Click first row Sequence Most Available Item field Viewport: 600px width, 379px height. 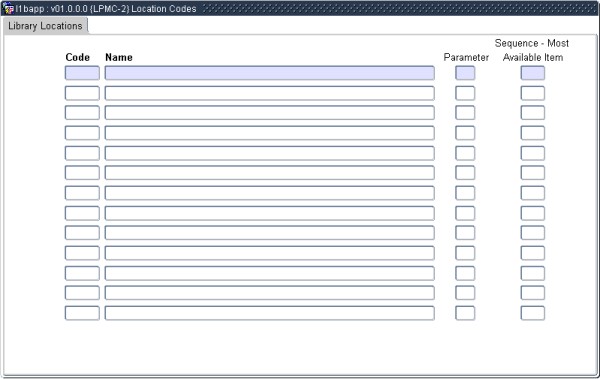click(533, 73)
